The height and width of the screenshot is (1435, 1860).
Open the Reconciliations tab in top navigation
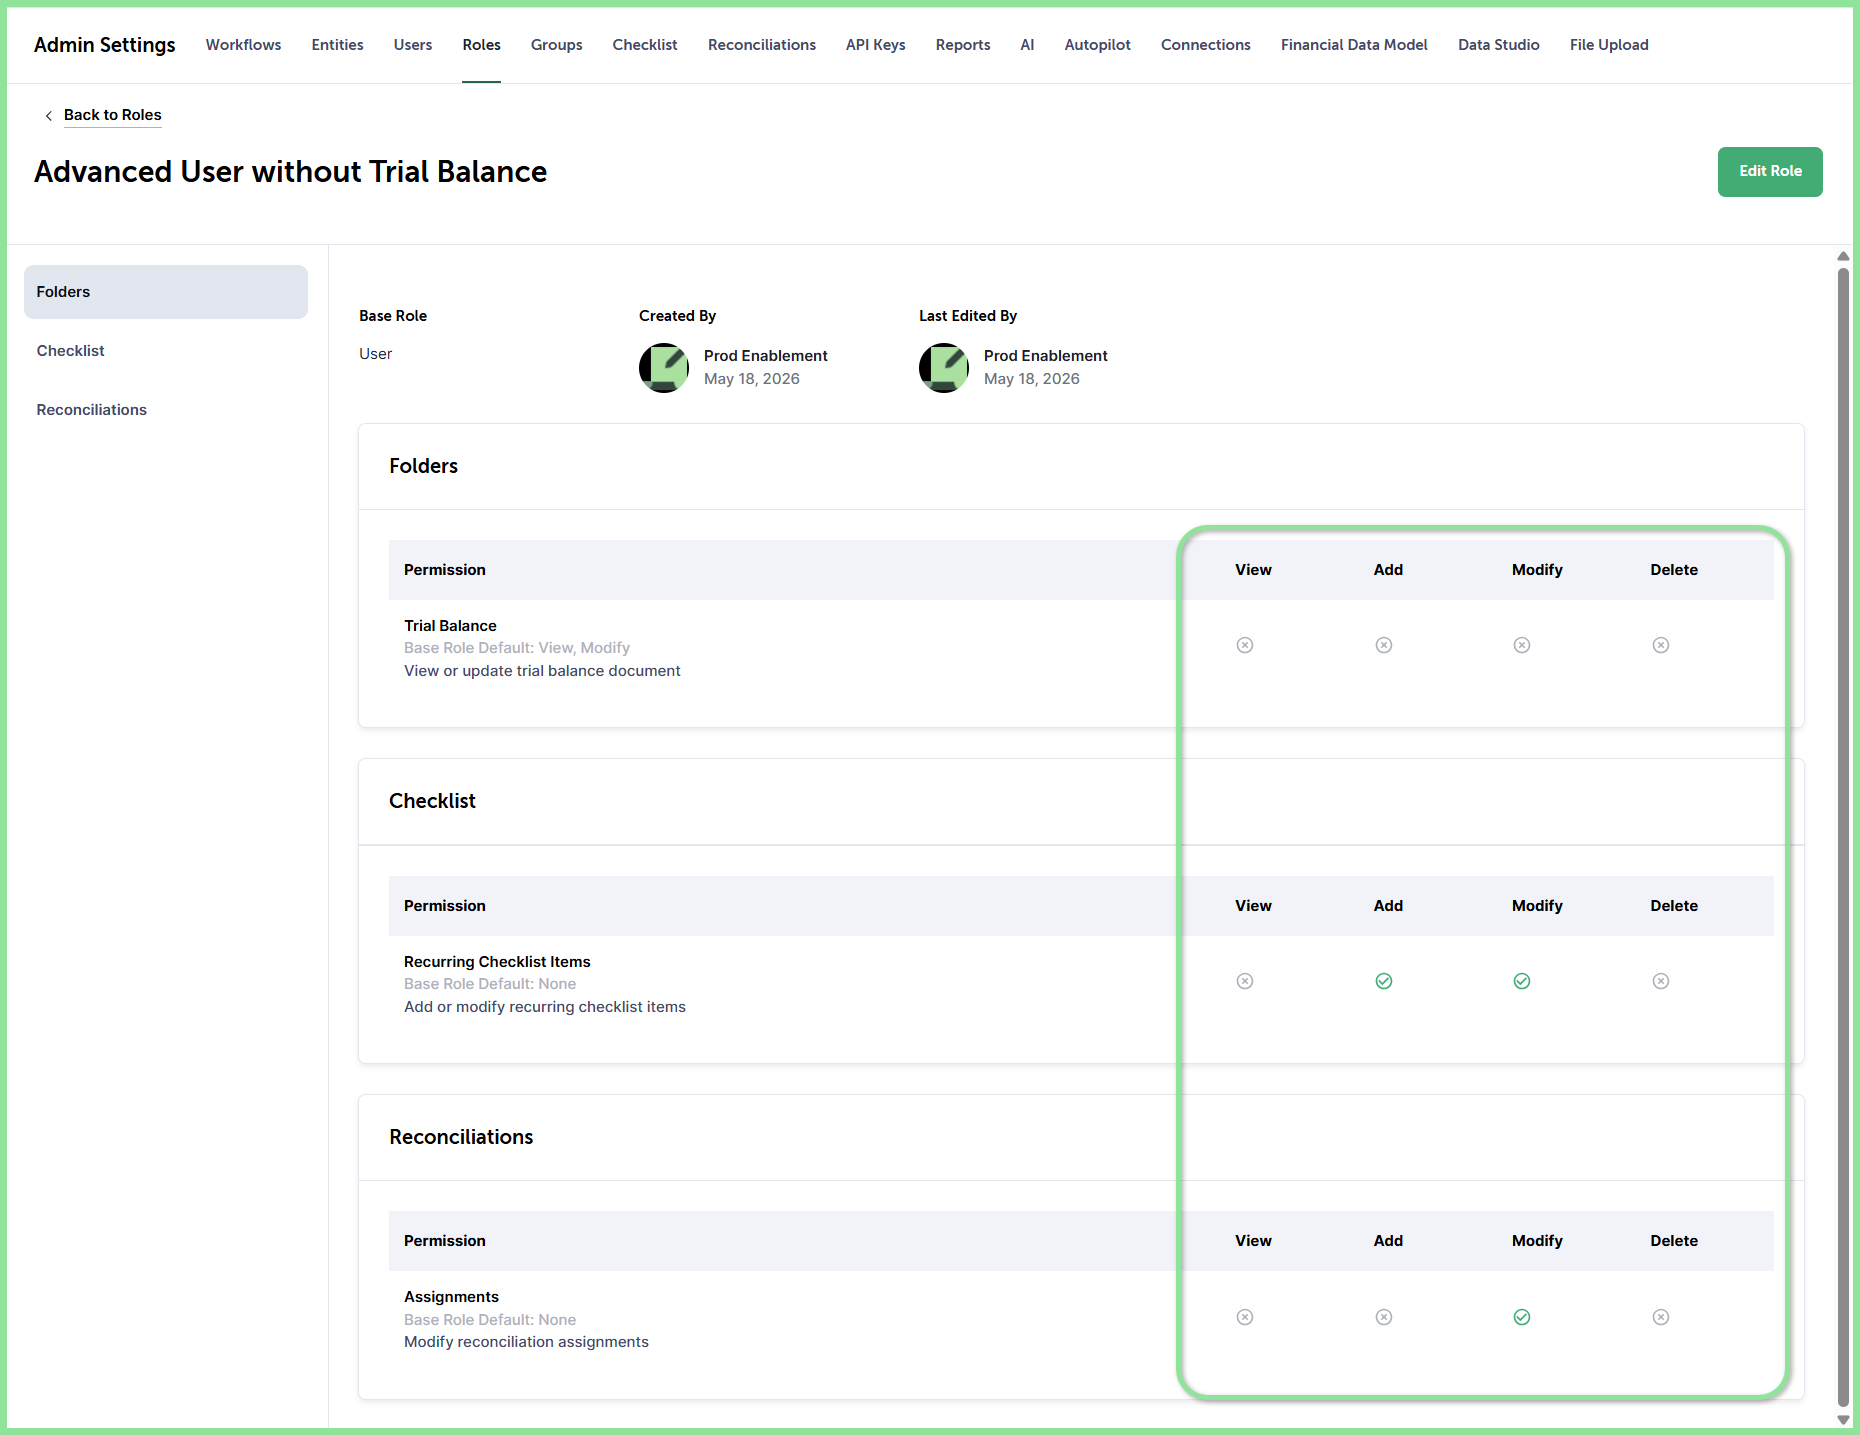(x=762, y=45)
